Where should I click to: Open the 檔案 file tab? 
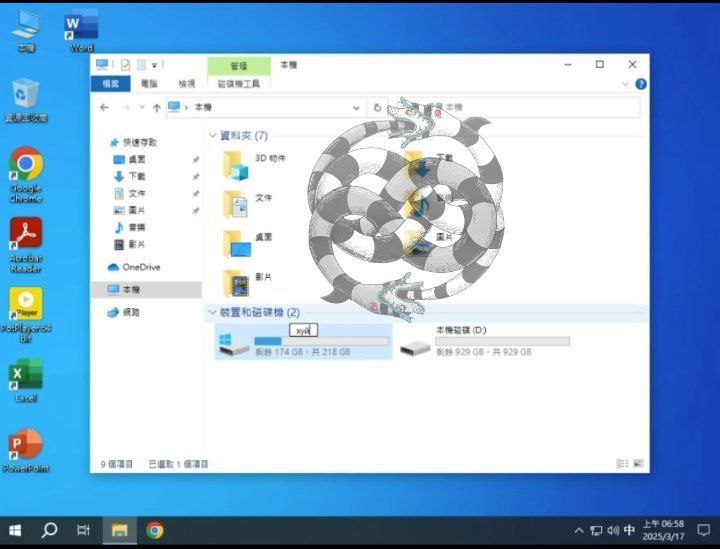coord(111,84)
